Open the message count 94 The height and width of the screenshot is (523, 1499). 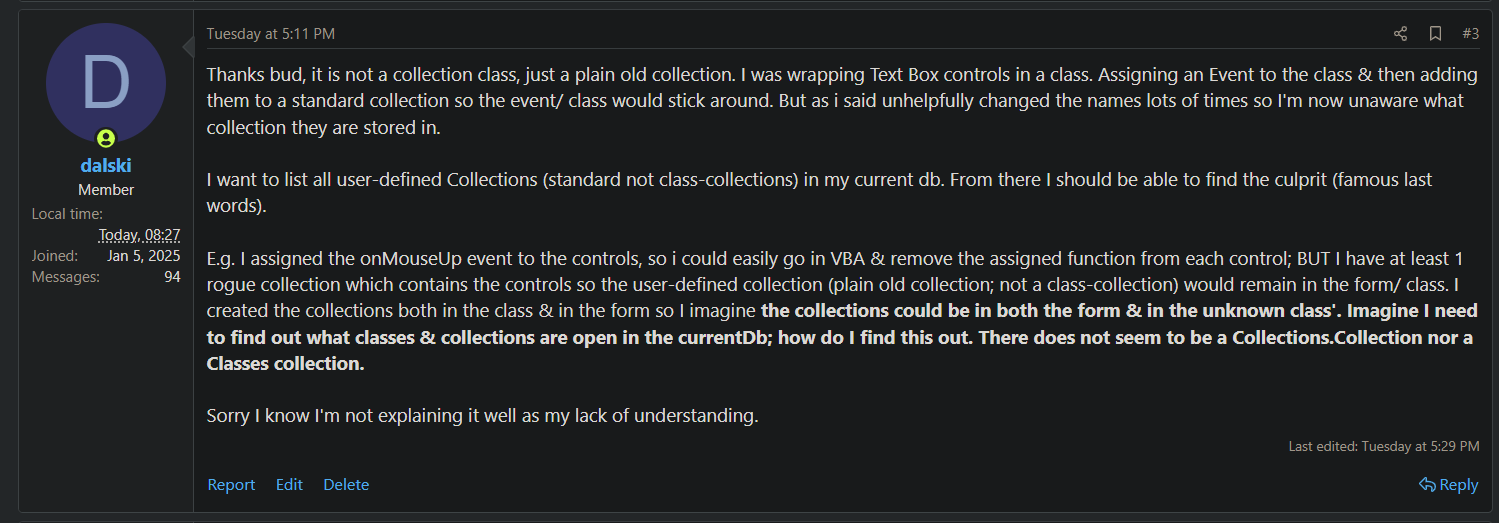[x=172, y=277]
